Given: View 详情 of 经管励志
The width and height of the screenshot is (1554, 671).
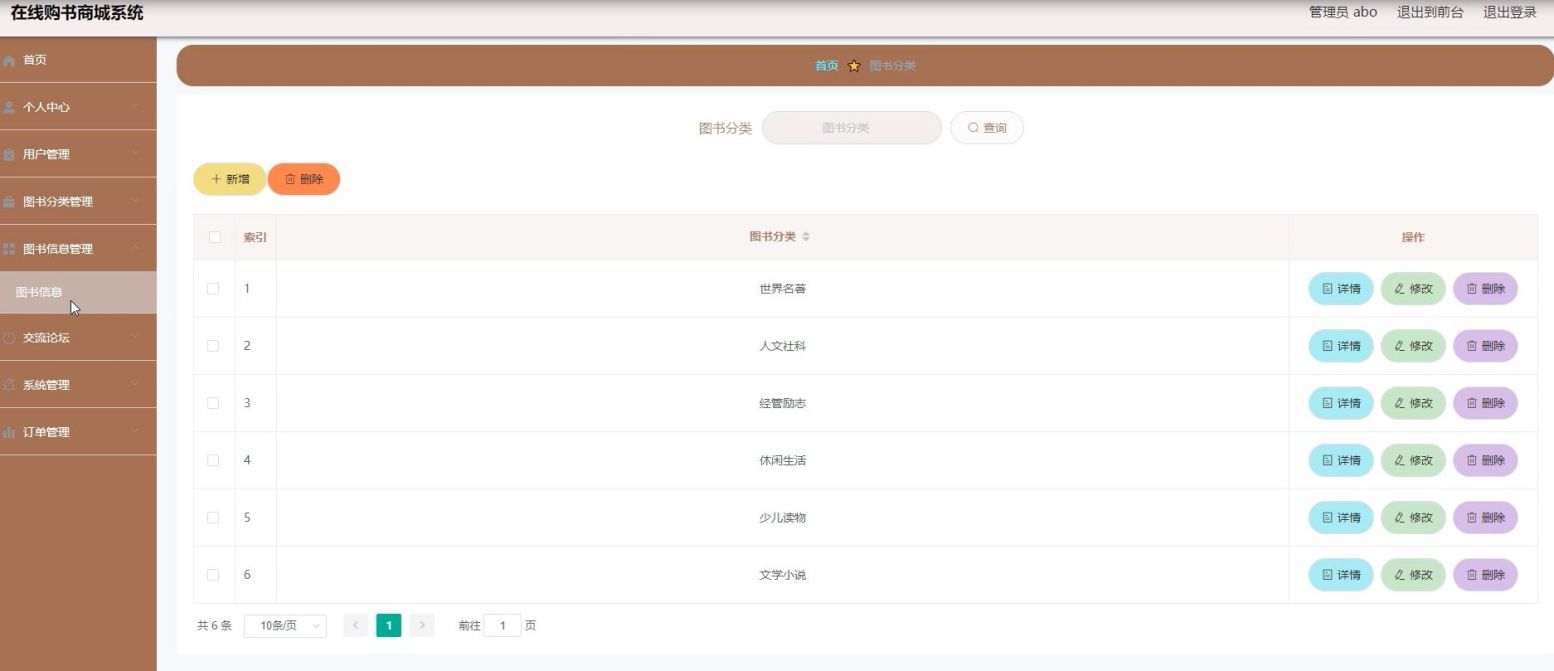Looking at the screenshot, I should pos(1341,403).
